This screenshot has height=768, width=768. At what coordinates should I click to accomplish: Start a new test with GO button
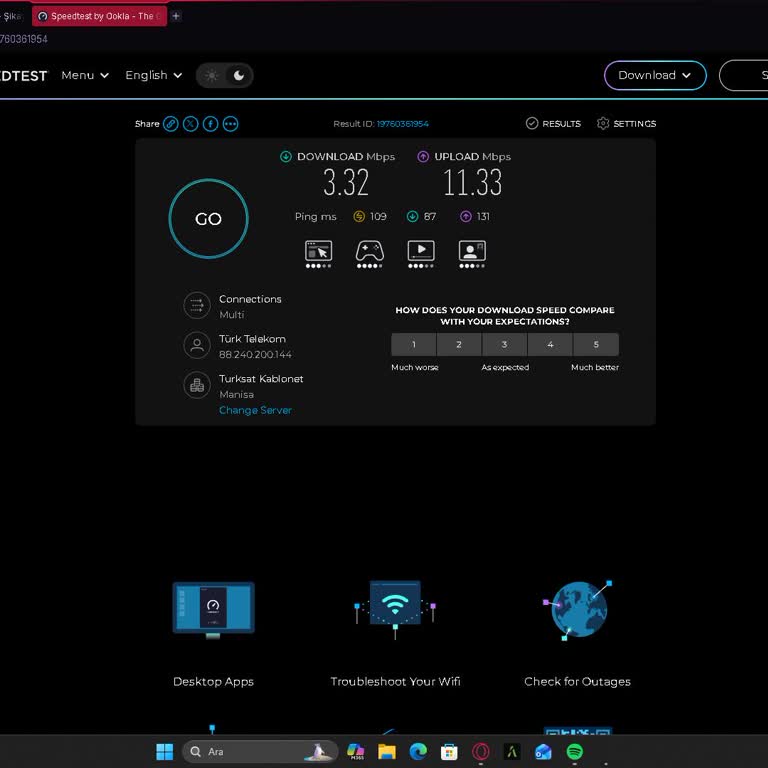(x=209, y=218)
